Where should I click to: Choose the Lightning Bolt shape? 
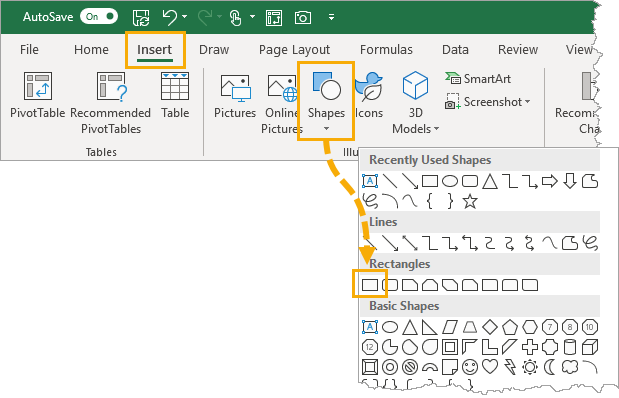pos(510,367)
